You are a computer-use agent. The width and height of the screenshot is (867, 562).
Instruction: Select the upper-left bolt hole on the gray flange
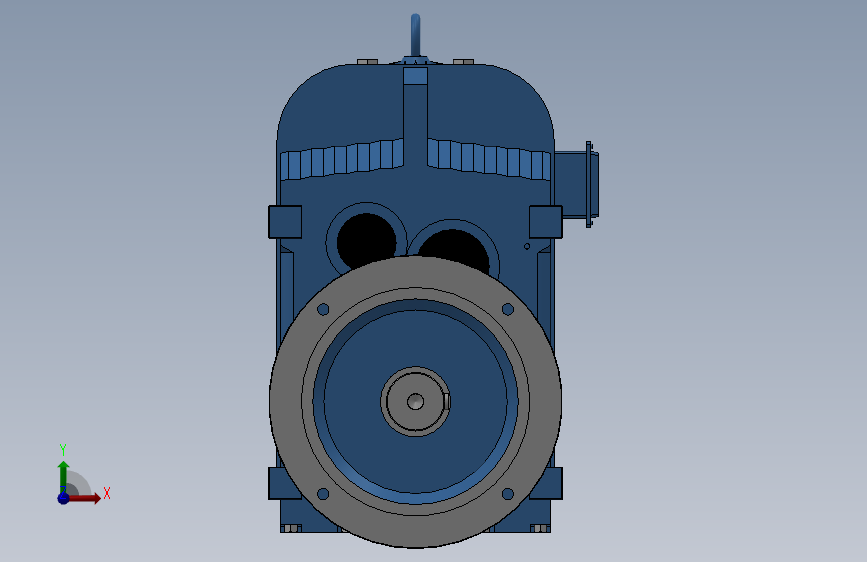pos(323,309)
